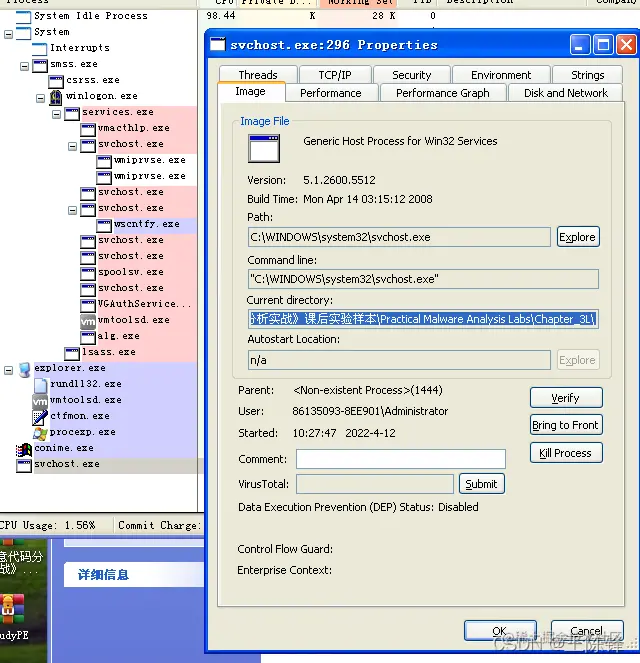
Task: Collapse the winlogon.exe tree node
Action: (x=41, y=99)
